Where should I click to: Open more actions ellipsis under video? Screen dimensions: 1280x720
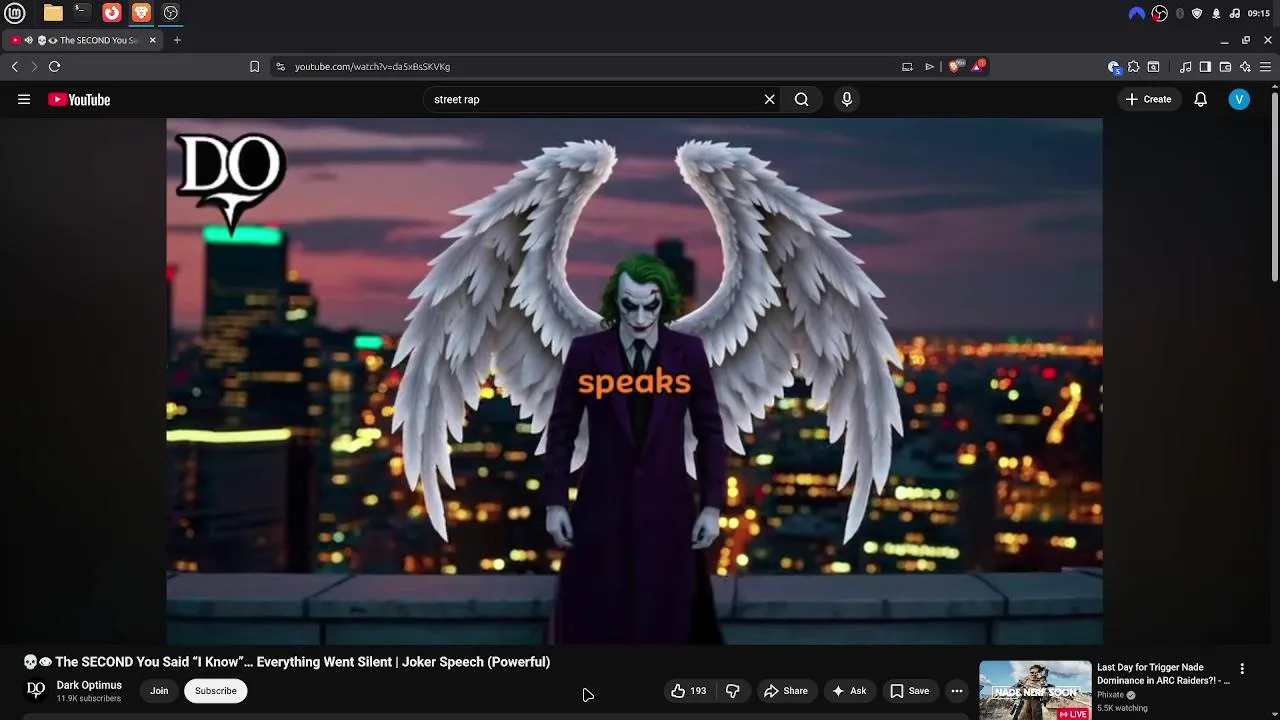pos(957,691)
